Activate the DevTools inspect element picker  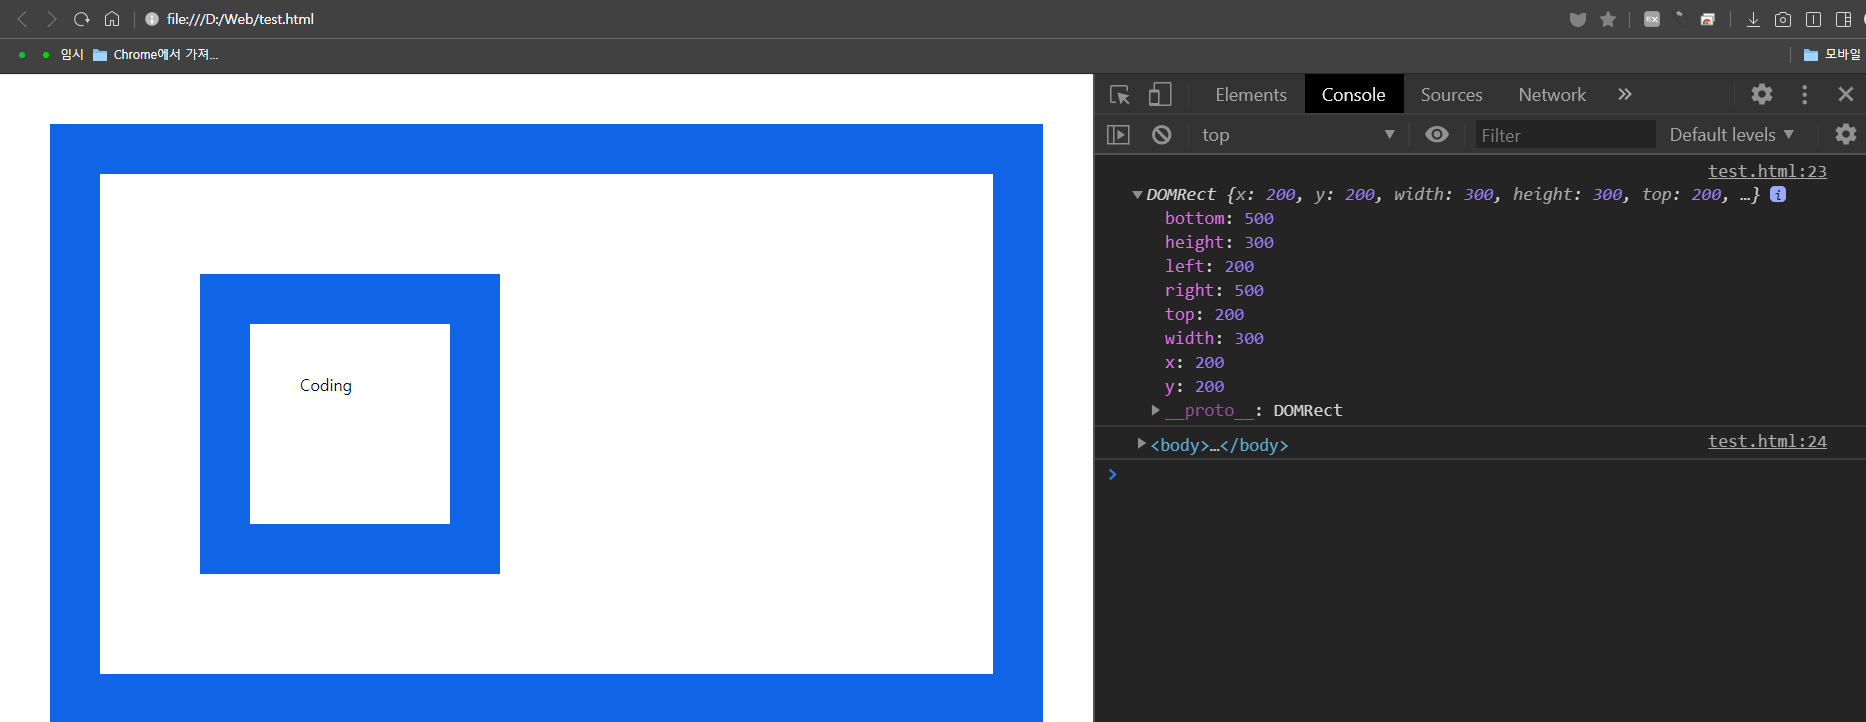click(x=1120, y=94)
